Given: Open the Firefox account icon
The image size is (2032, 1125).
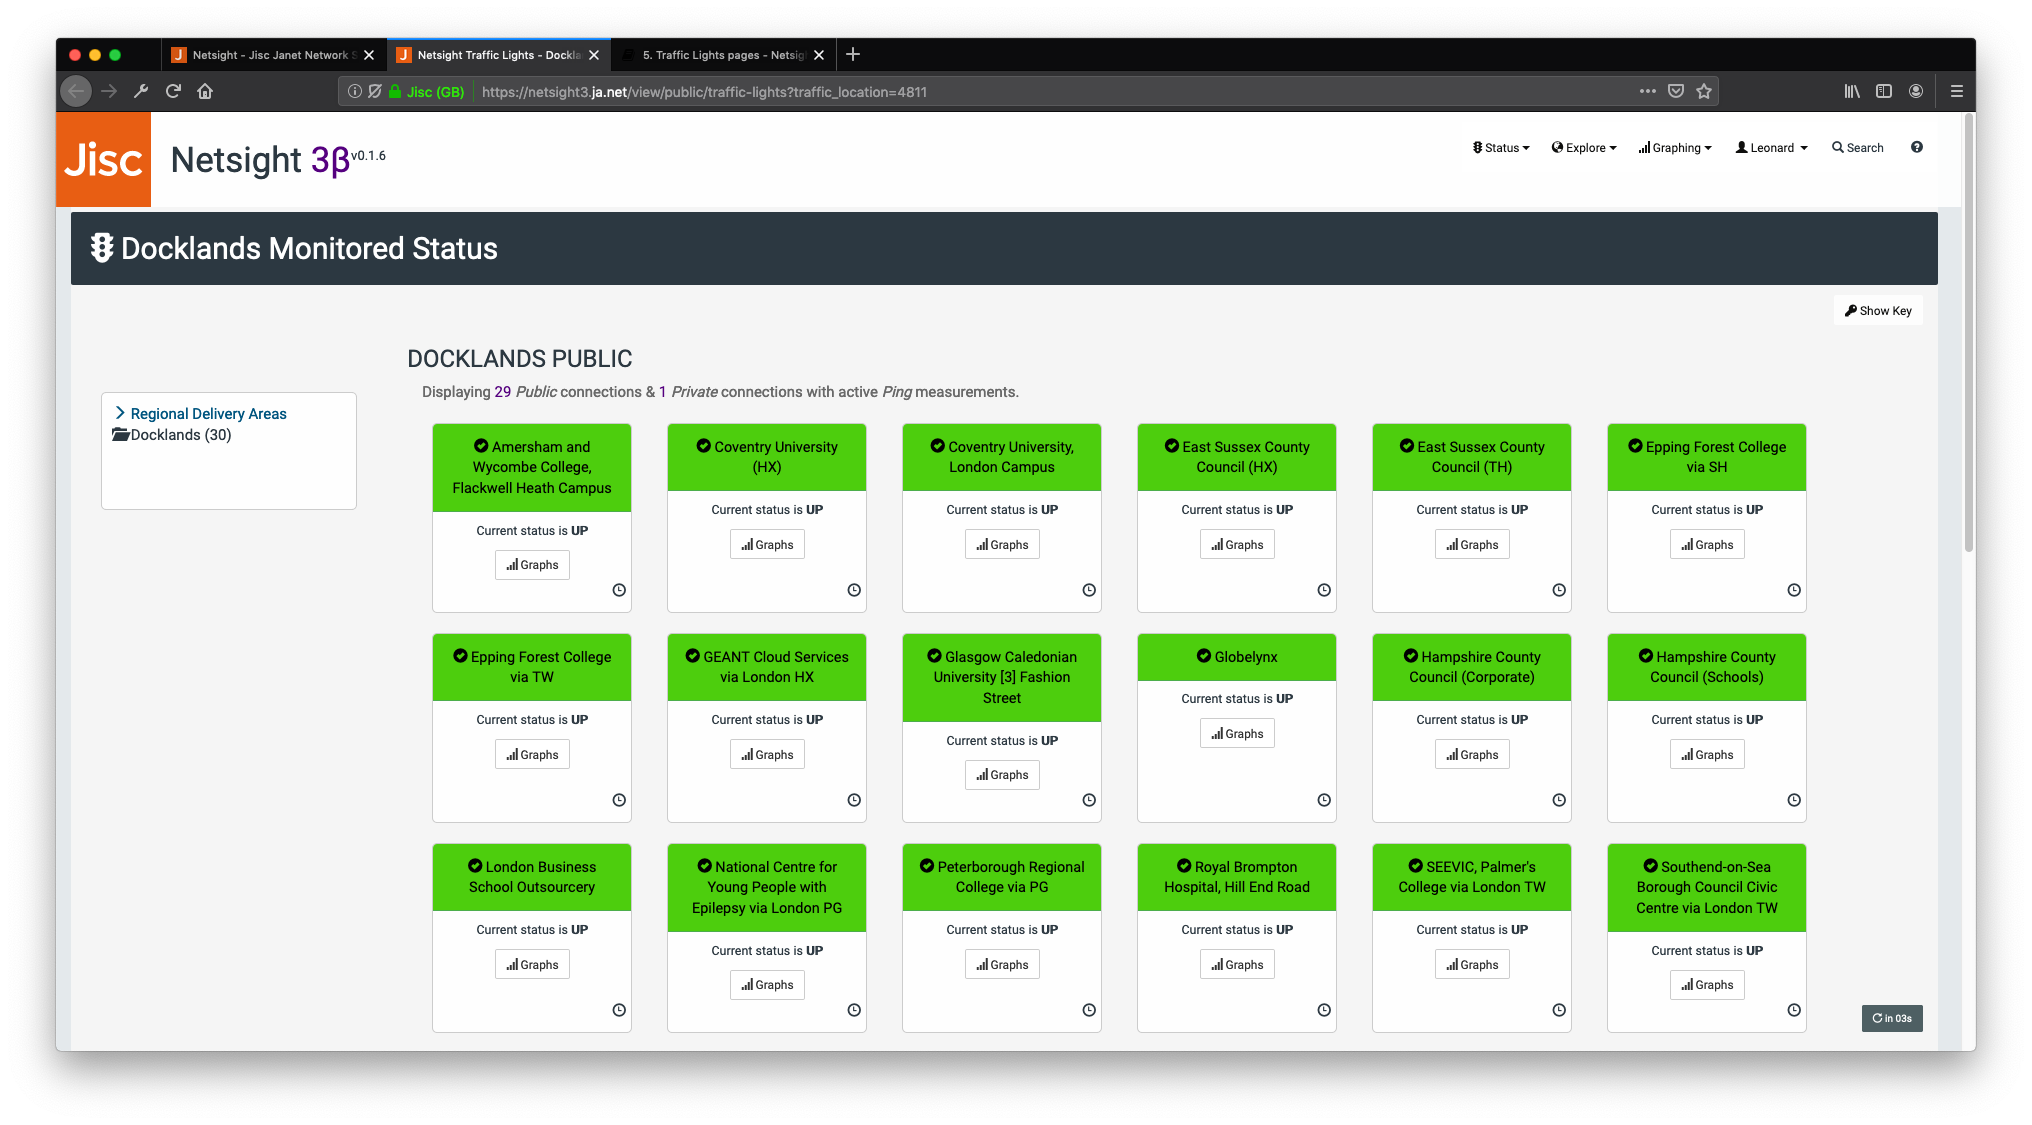Looking at the screenshot, I should (1916, 91).
